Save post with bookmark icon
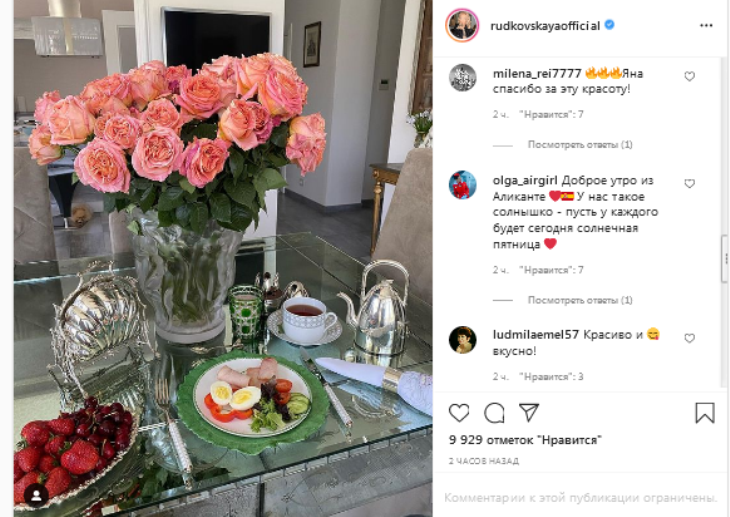 (704, 413)
